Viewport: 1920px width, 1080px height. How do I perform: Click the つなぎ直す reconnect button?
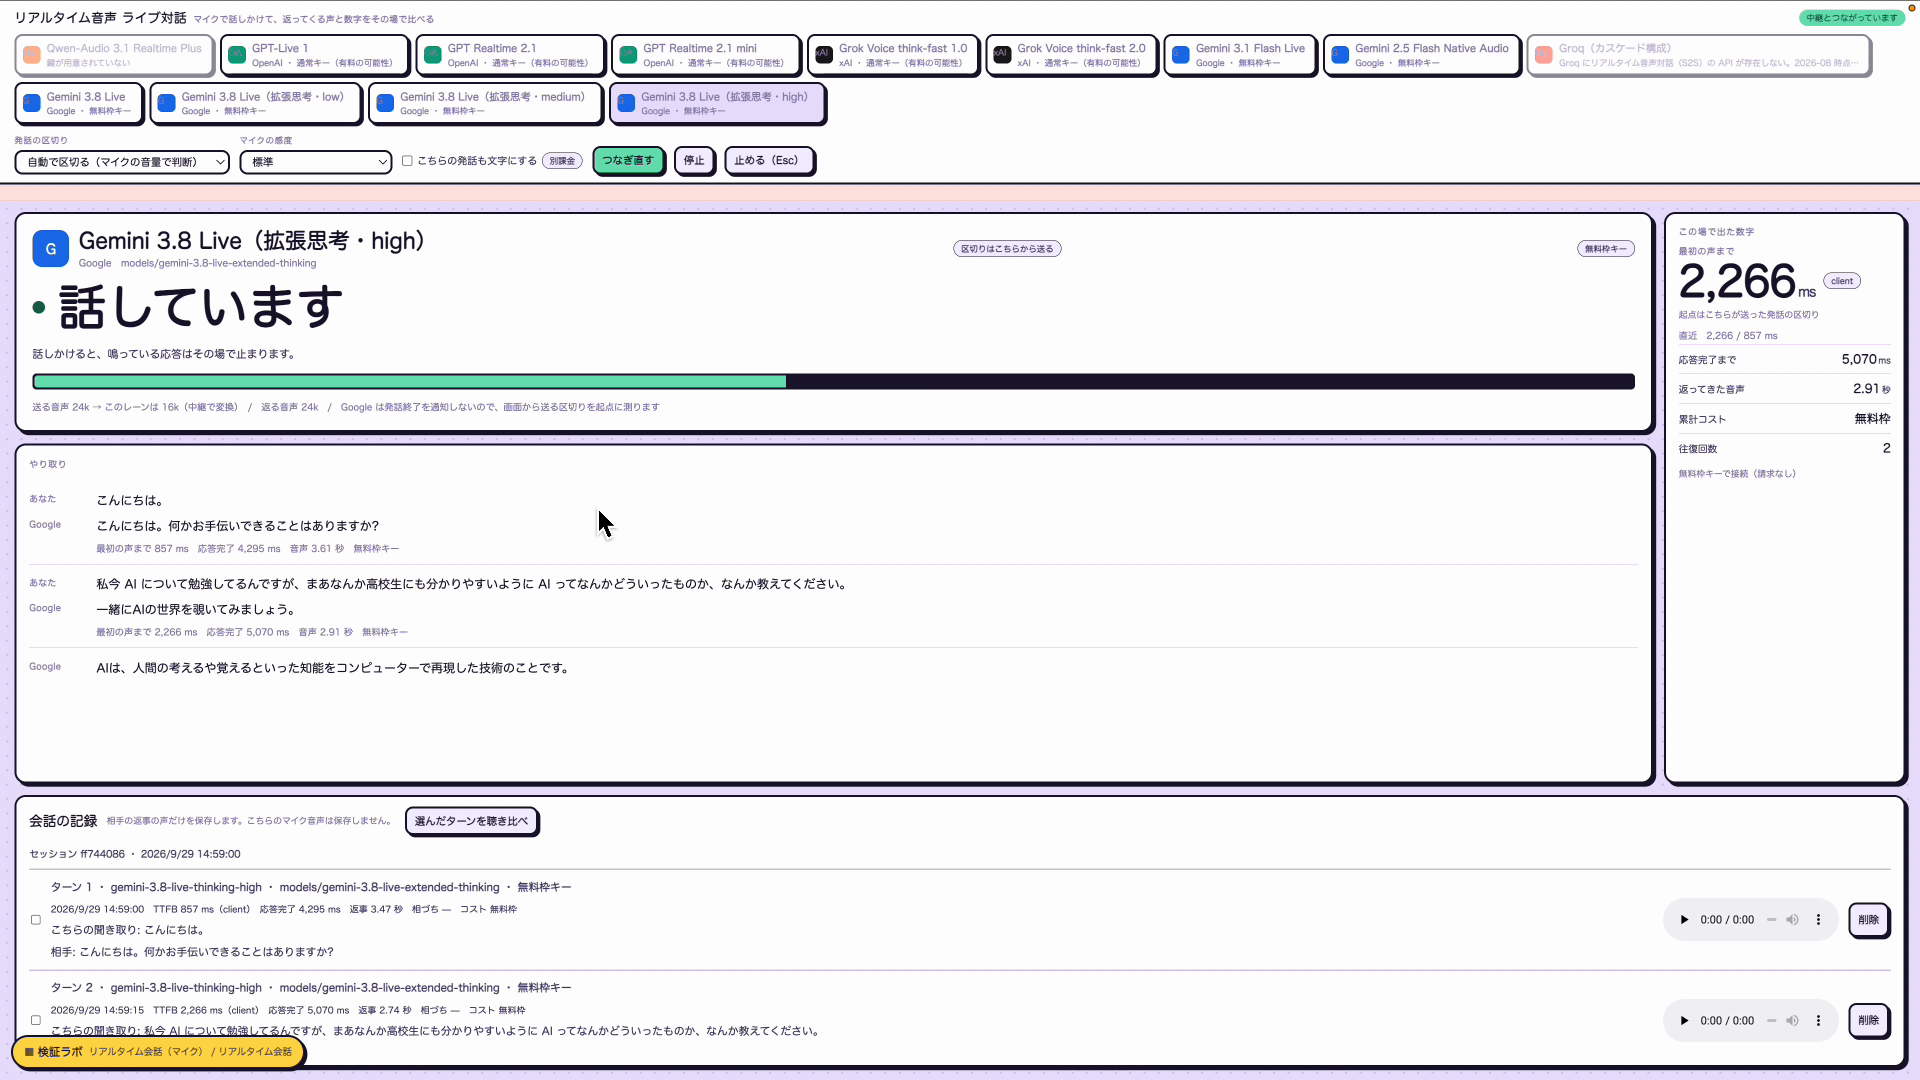[x=628, y=161]
